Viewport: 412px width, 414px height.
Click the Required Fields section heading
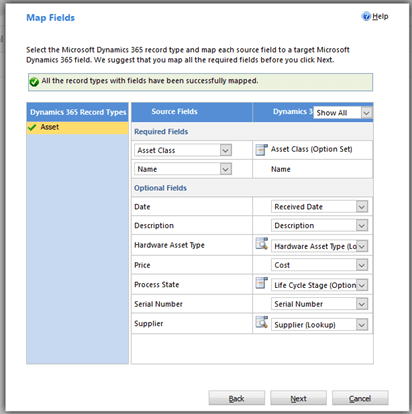click(x=161, y=132)
